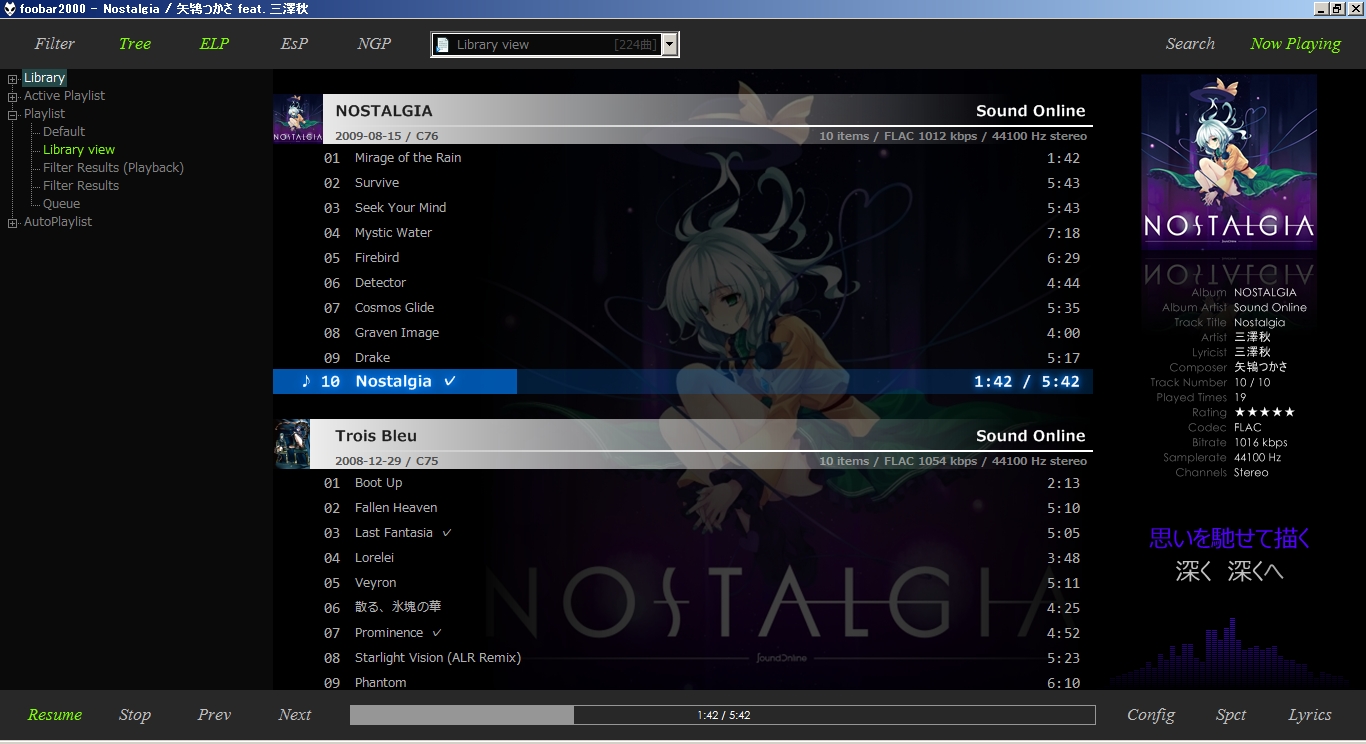Open the Search panel

[1190, 44]
